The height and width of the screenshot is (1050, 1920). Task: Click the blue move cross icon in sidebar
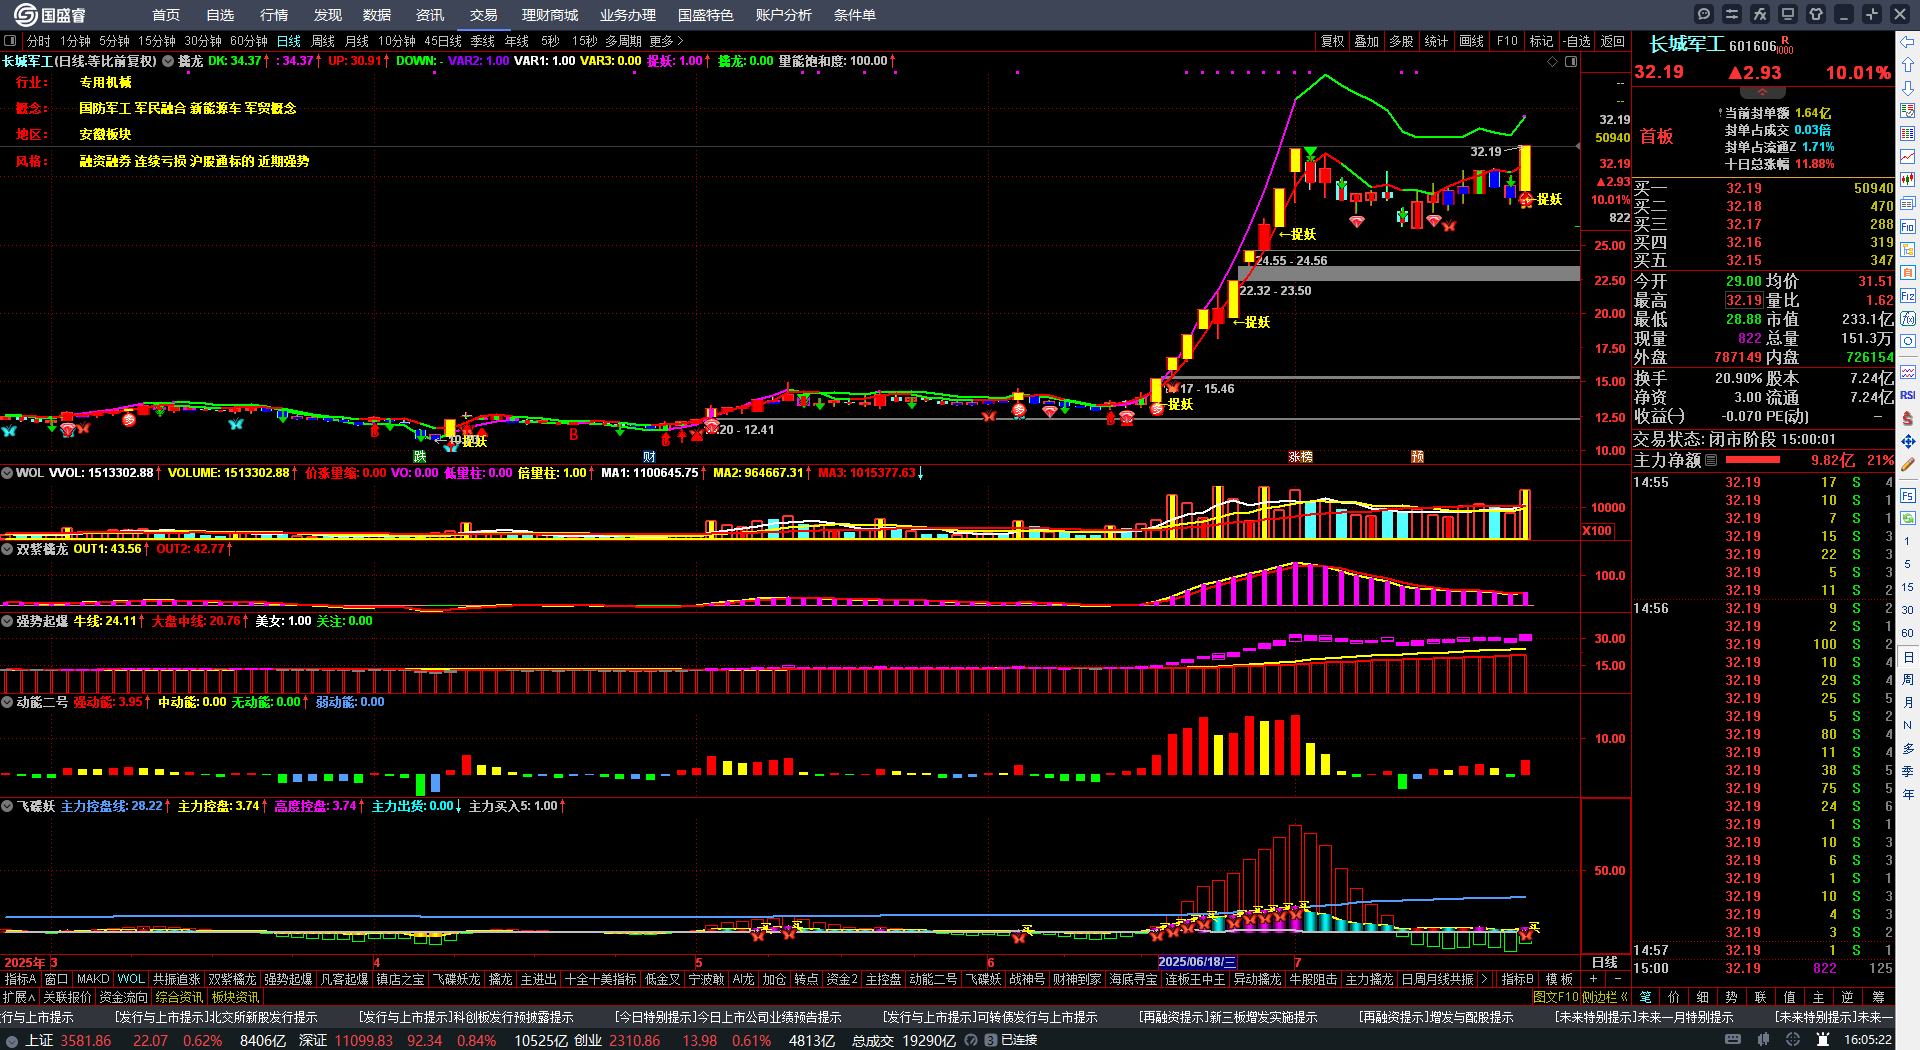pos(1908,441)
